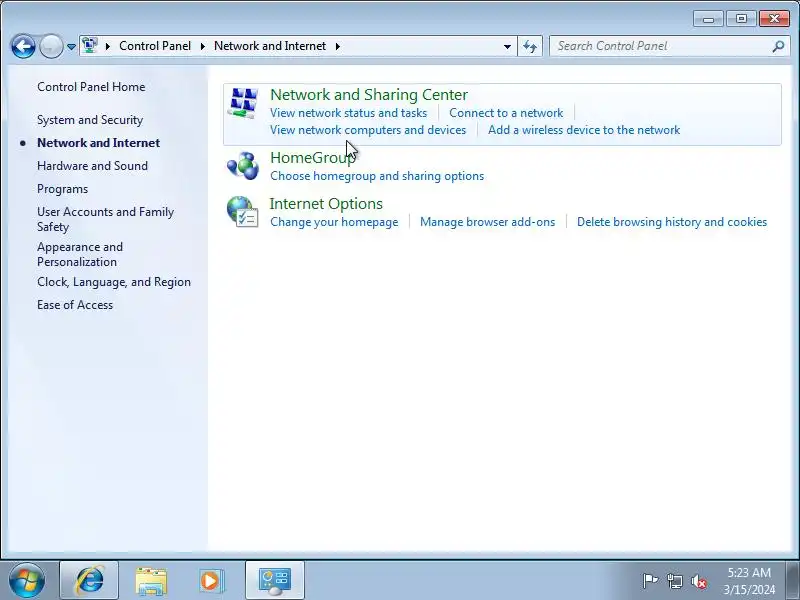800x600 pixels.
Task: Open the Internet Options globe icon
Action: [x=243, y=212]
